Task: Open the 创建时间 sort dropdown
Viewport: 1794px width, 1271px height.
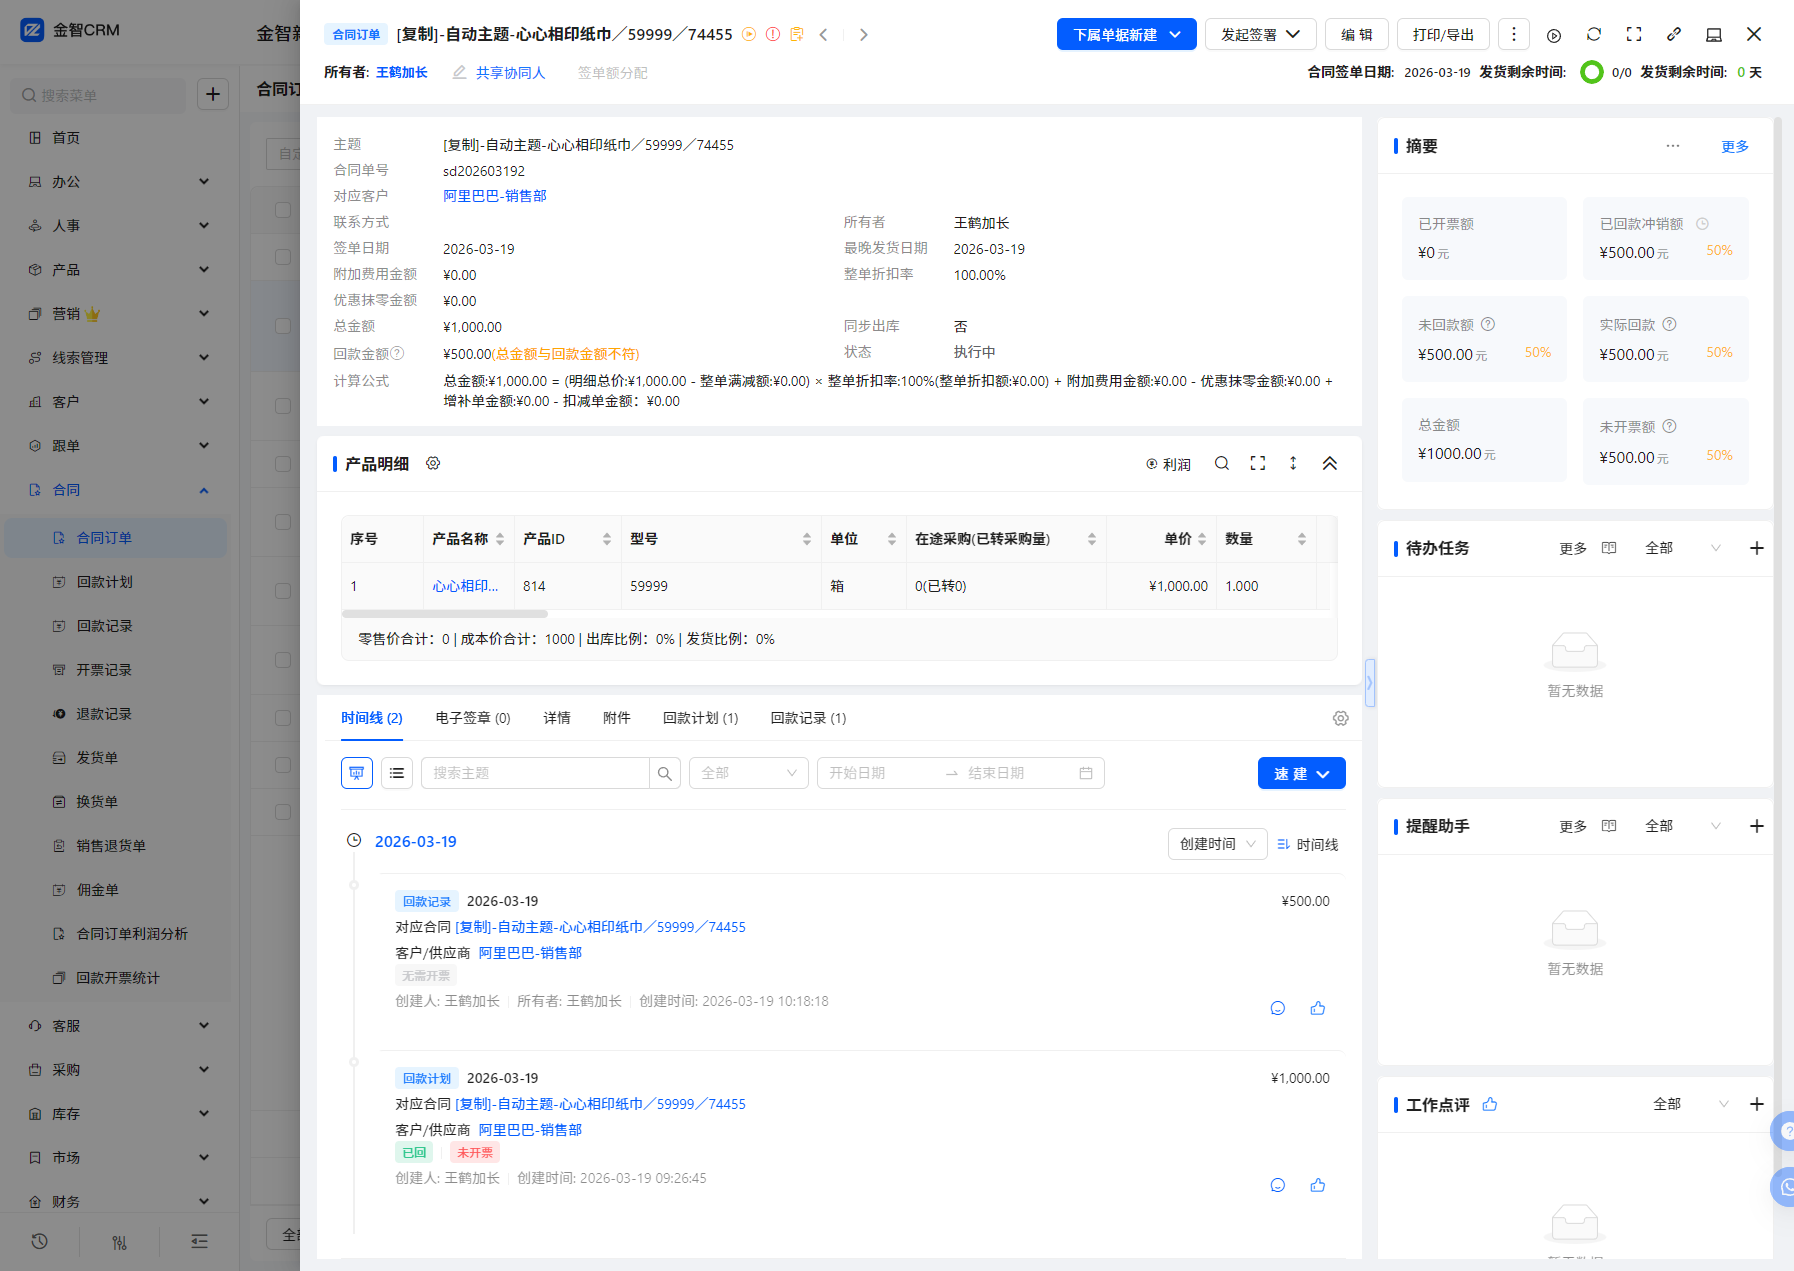Action: (1217, 845)
